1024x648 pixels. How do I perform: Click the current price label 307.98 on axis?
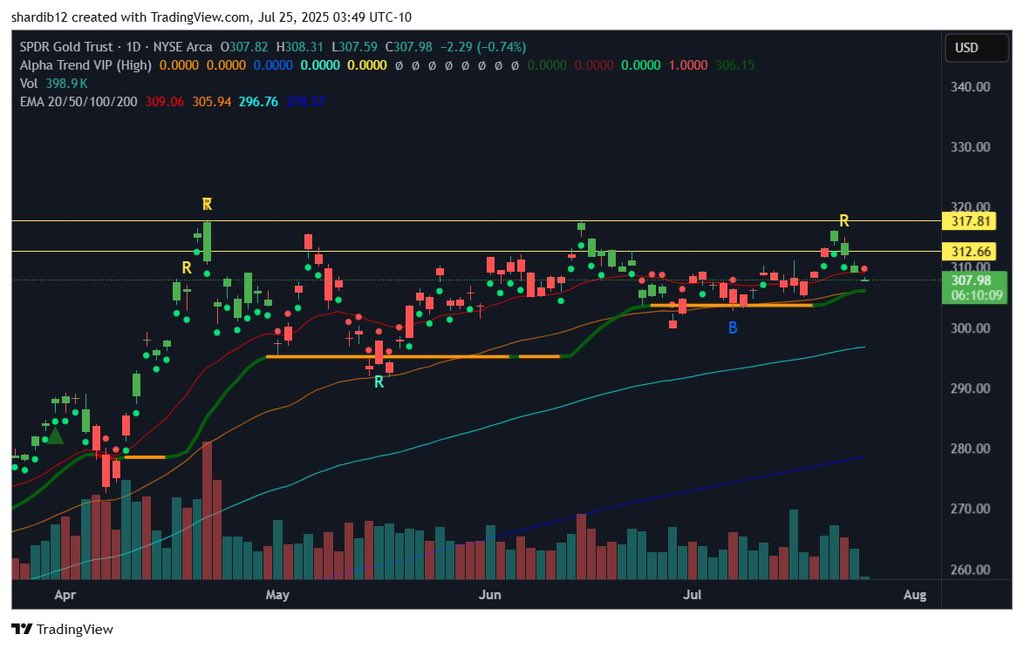(x=971, y=281)
